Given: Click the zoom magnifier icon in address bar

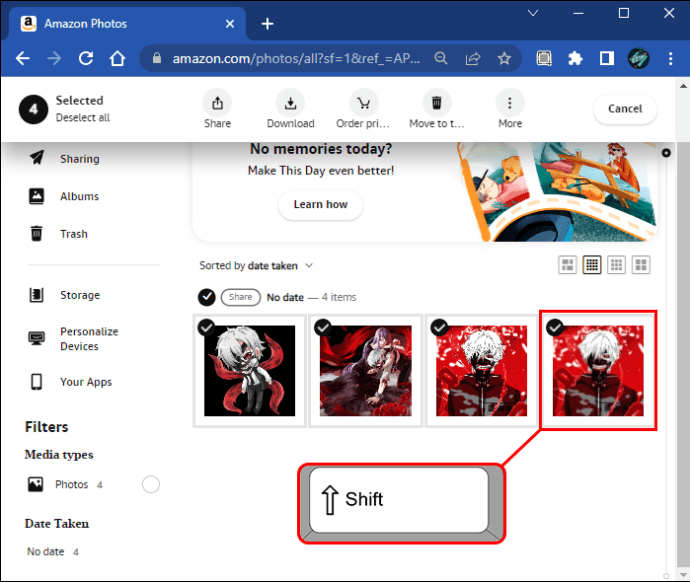Looking at the screenshot, I should click(x=440, y=58).
